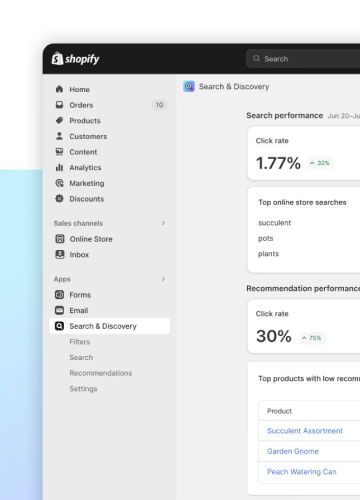Select the Products tag icon
The image size is (360, 500).
point(59,120)
